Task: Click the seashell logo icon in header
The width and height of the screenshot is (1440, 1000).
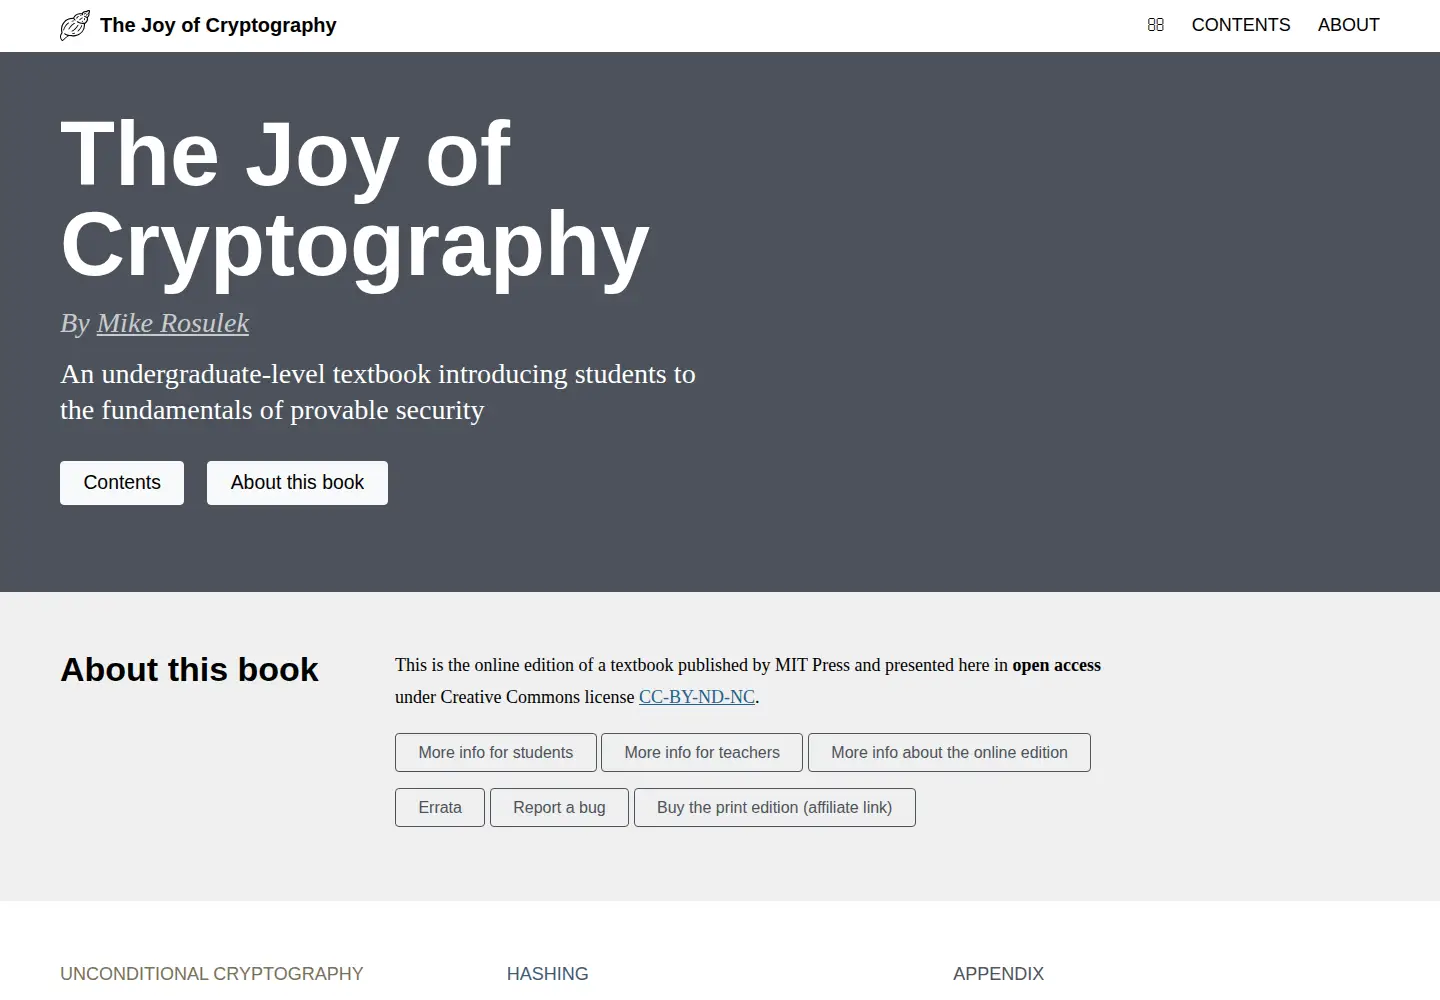Action: (x=75, y=25)
